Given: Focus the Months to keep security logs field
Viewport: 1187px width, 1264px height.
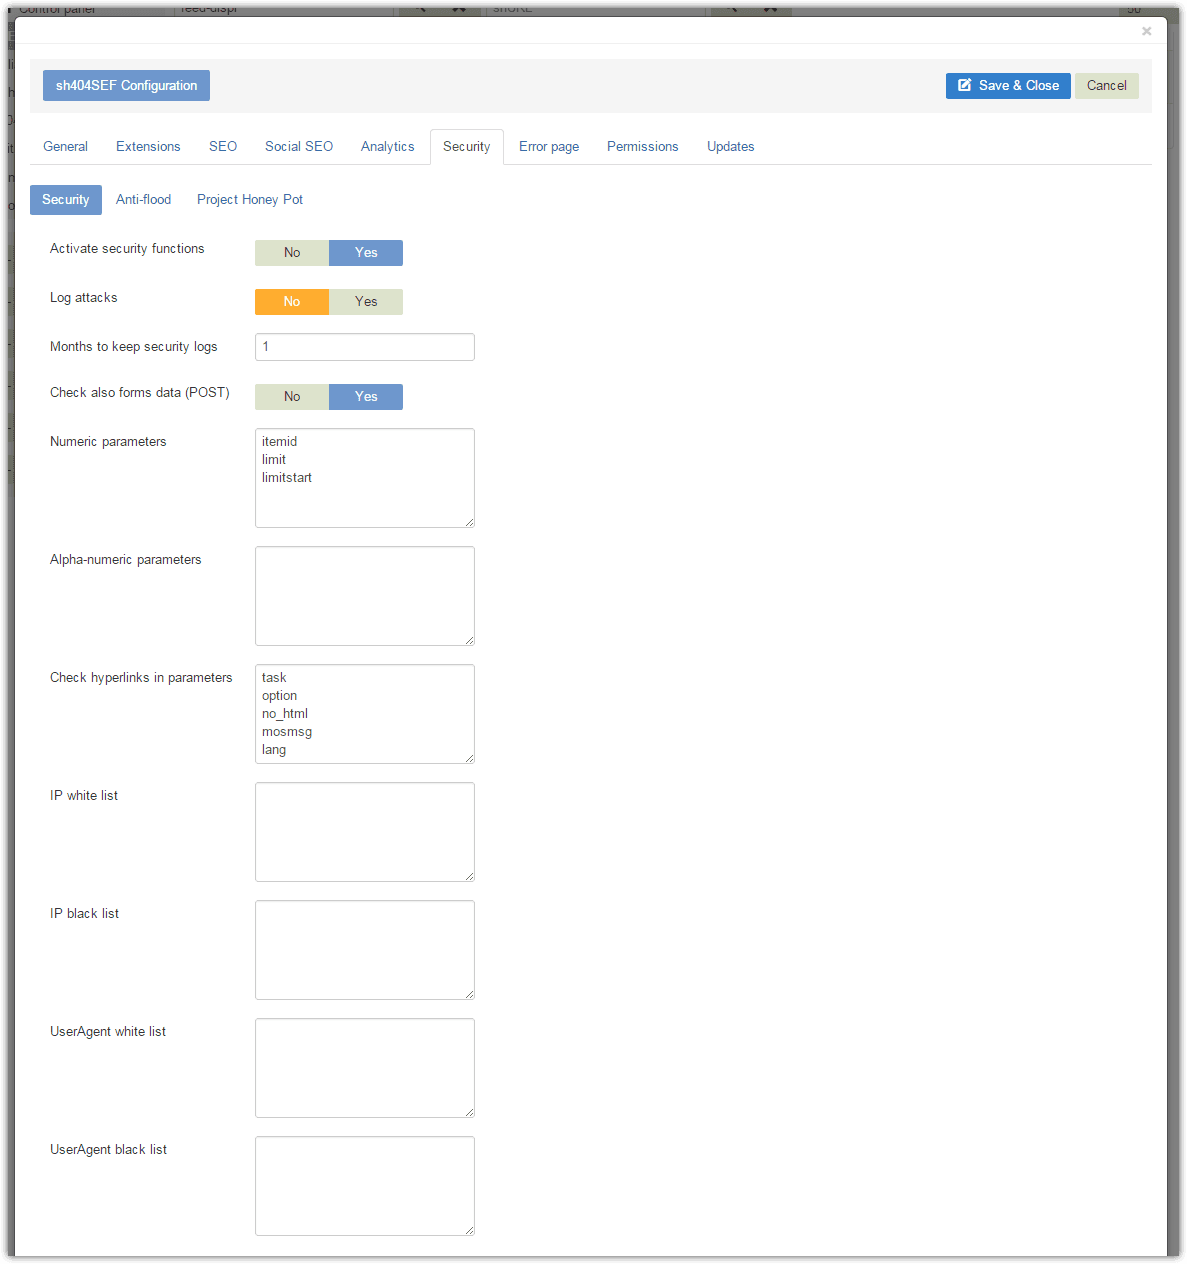Looking at the screenshot, I should [x=365, y=347].
